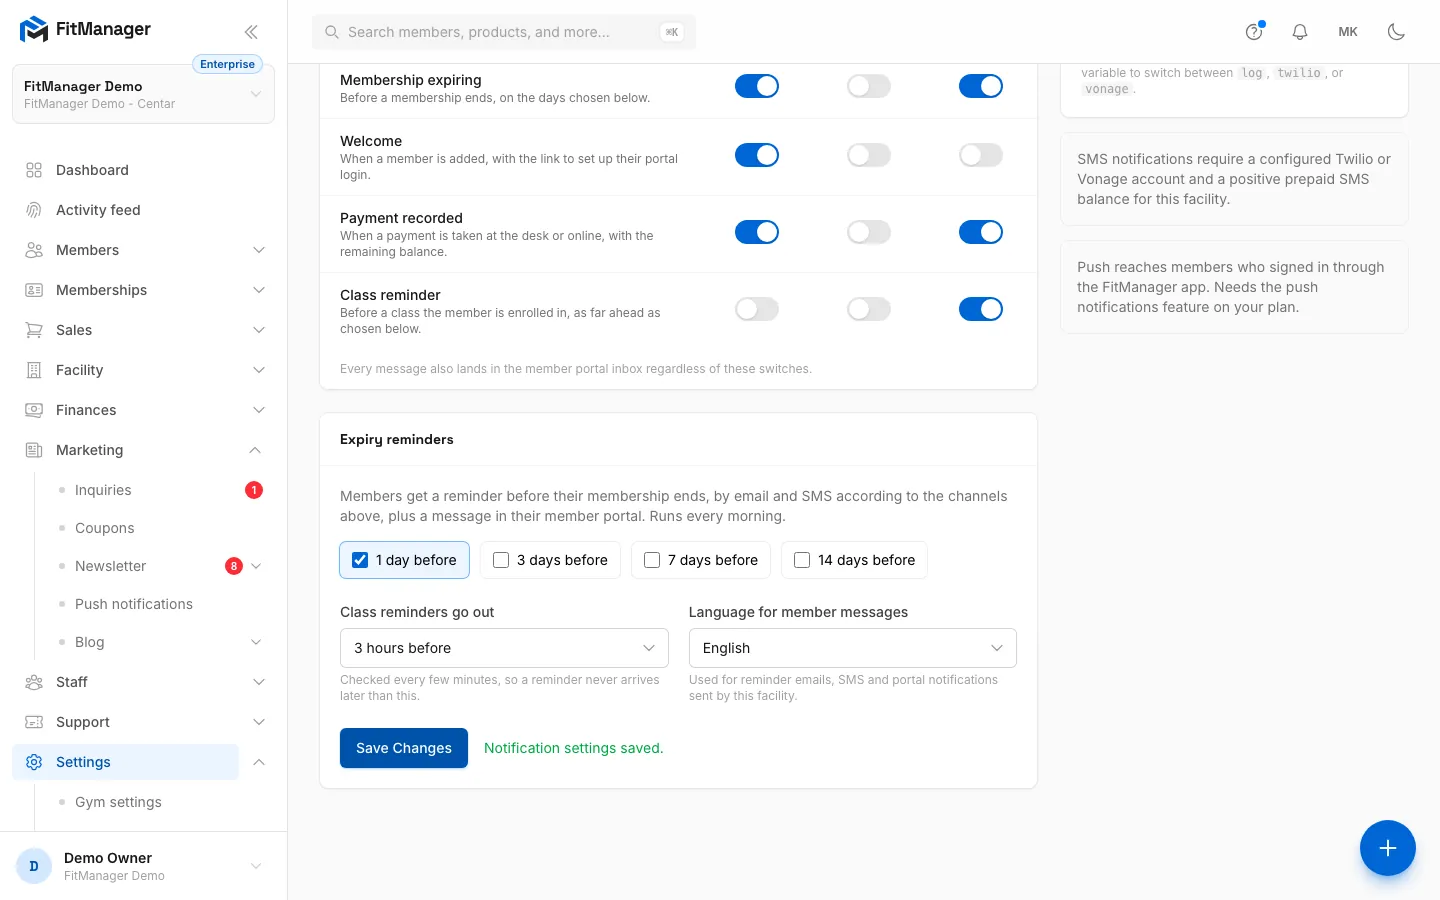The image size is (1440, 900).
Task: Click the Finances banknote icon
Action: coord(34,410)
